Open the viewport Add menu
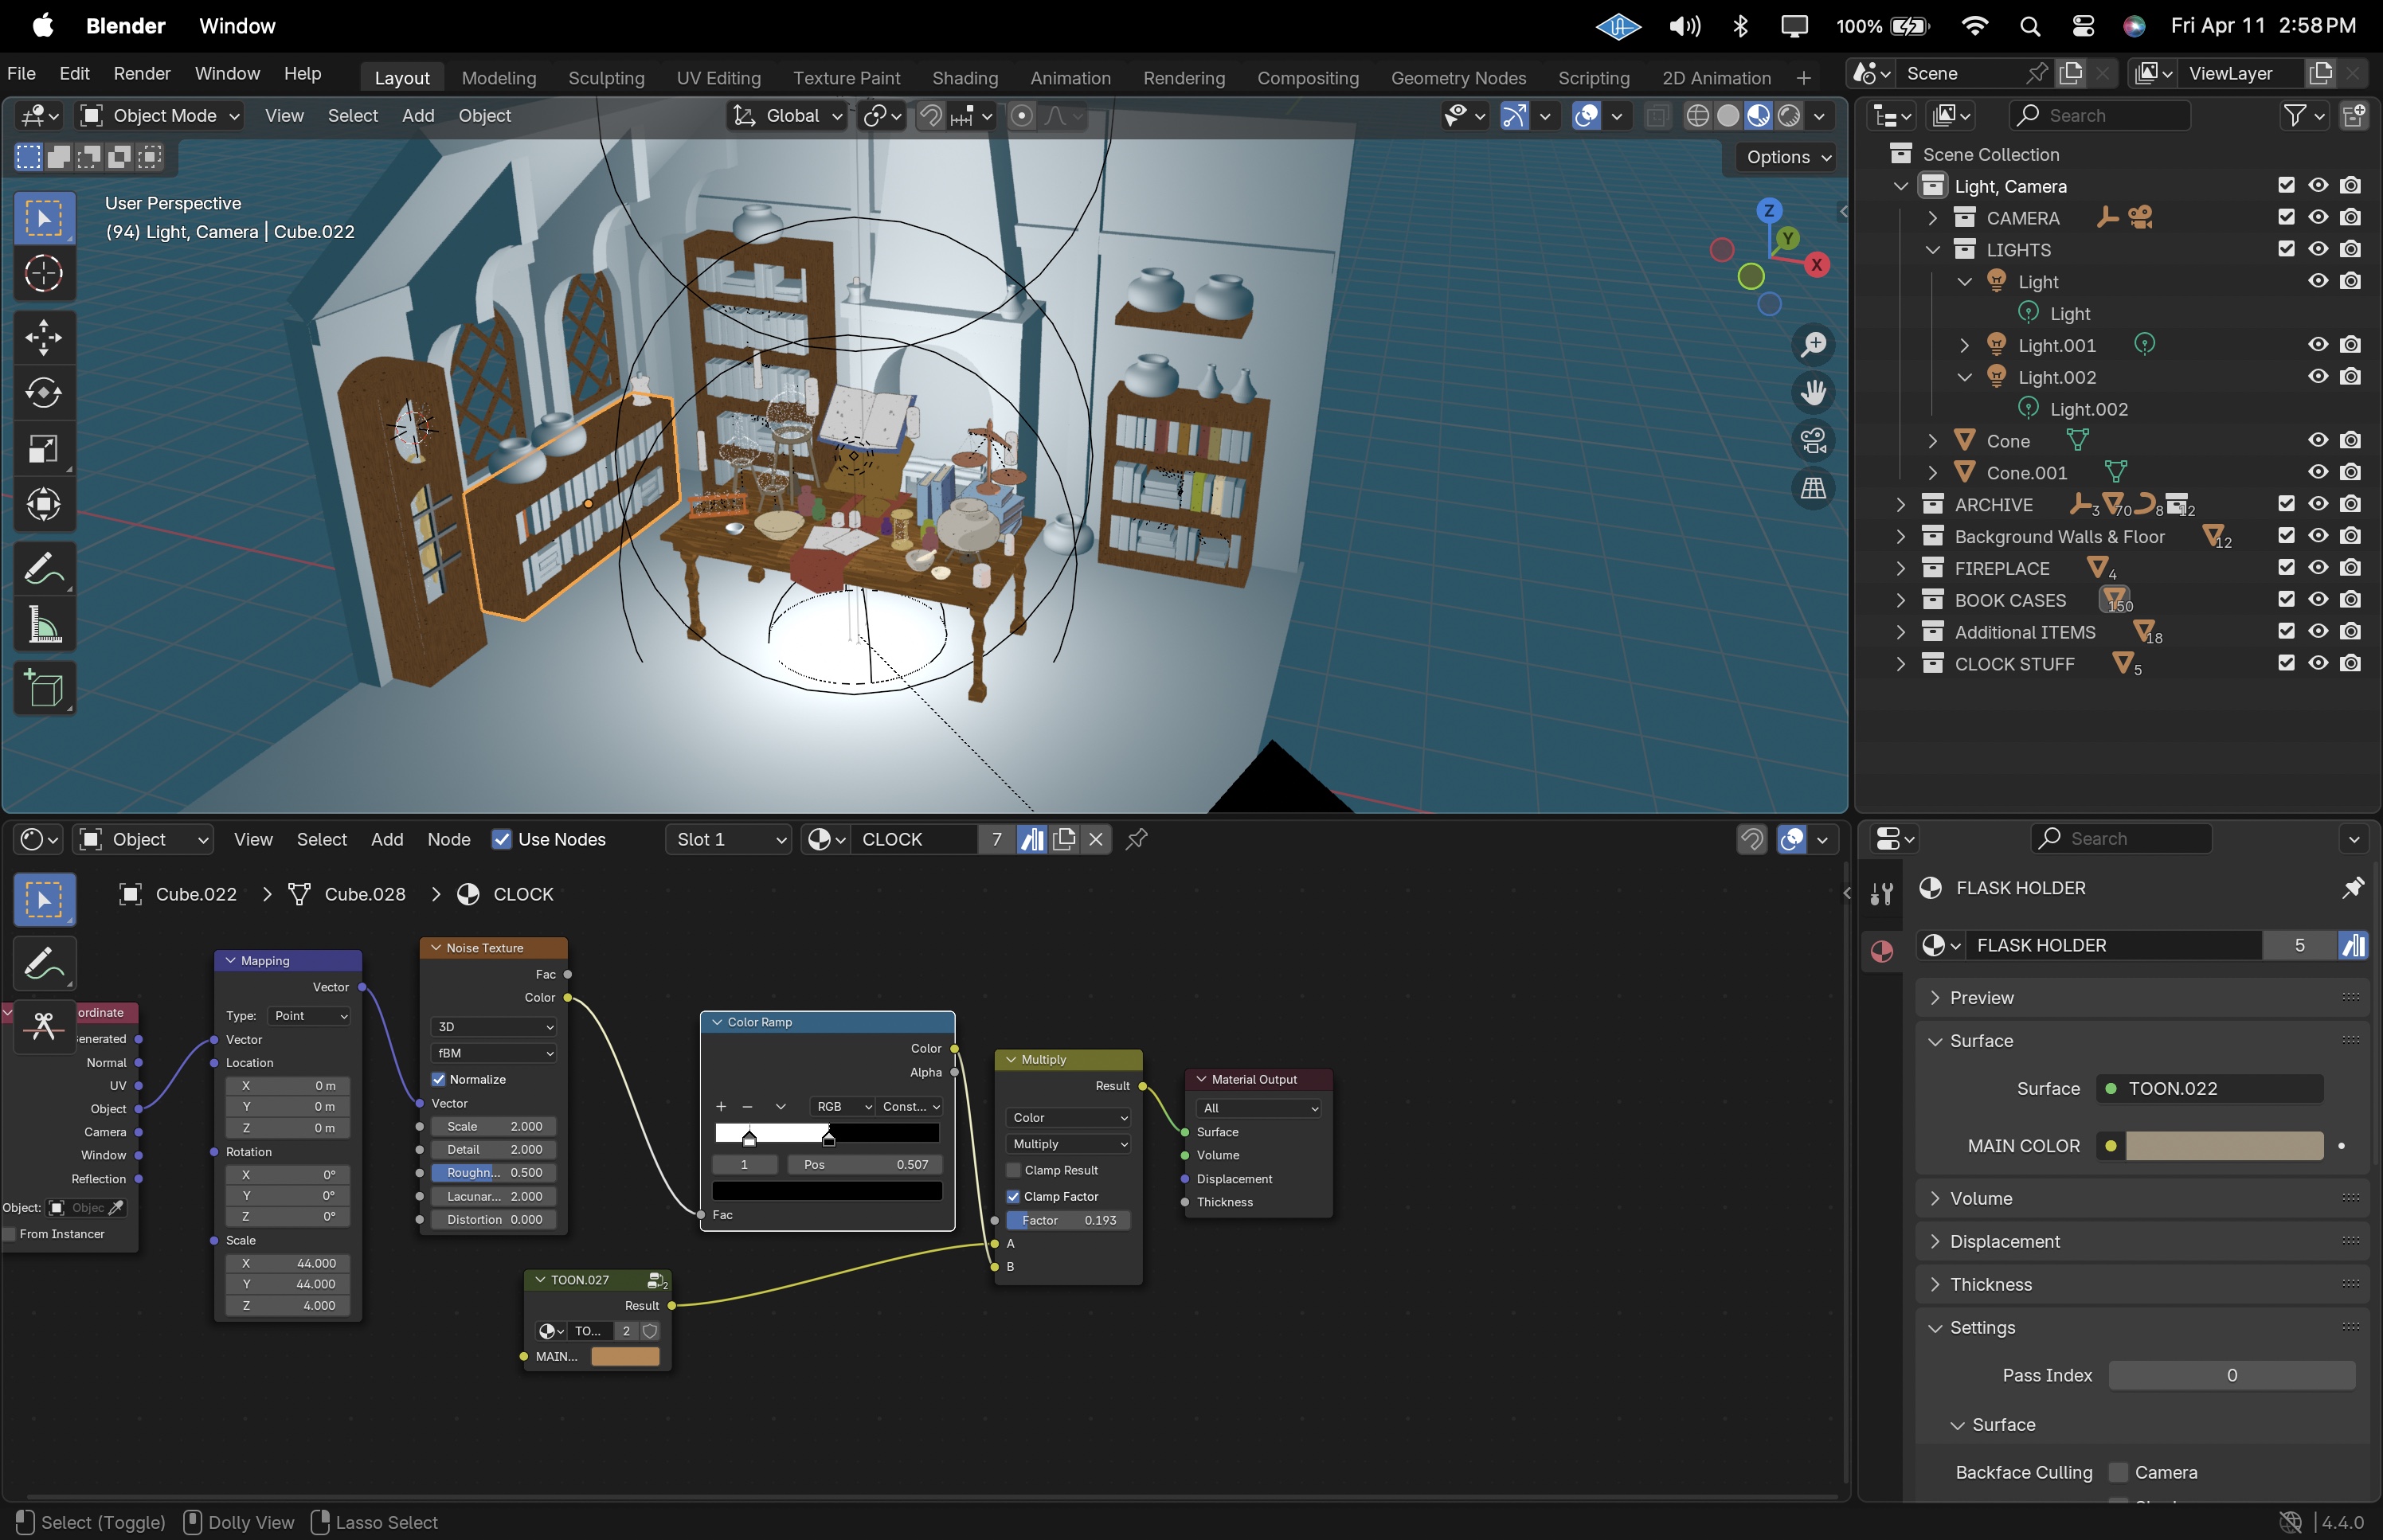Image resolution: width=2383 pixels, height=1540 pixels. click(x=417, y=116)
